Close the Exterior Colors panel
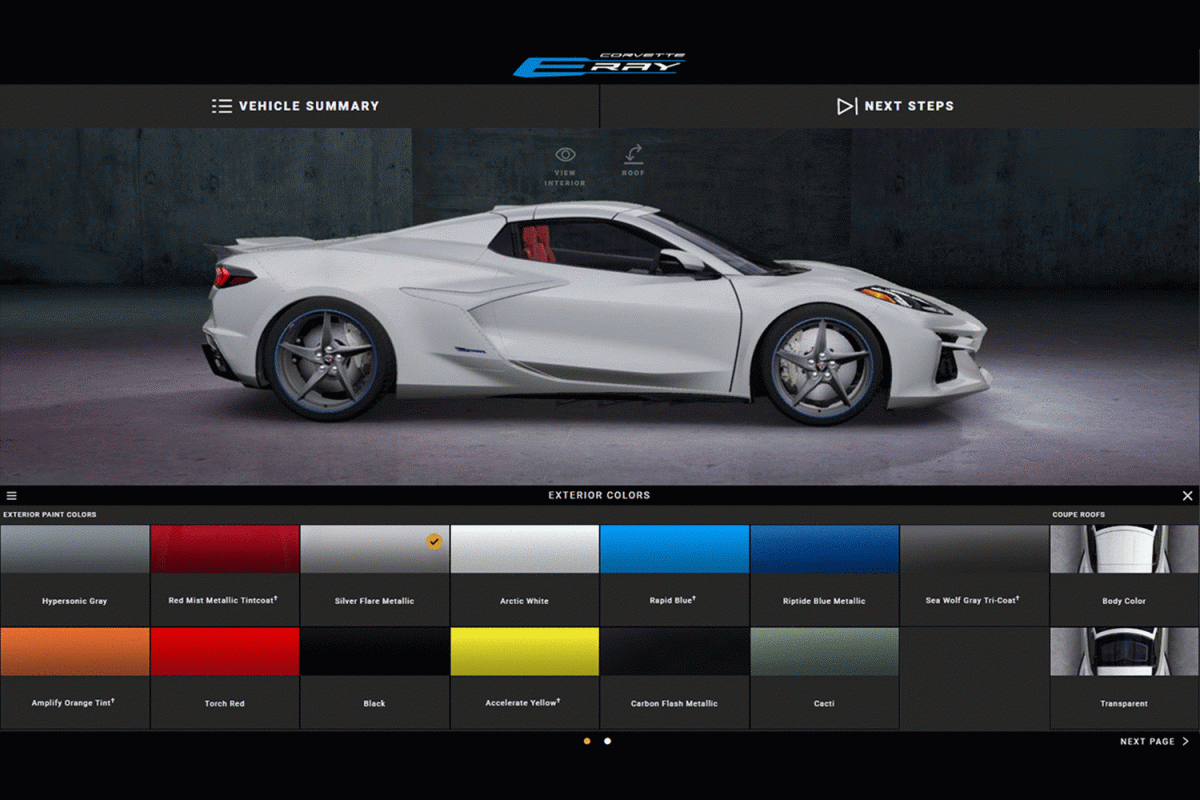 1188,495
